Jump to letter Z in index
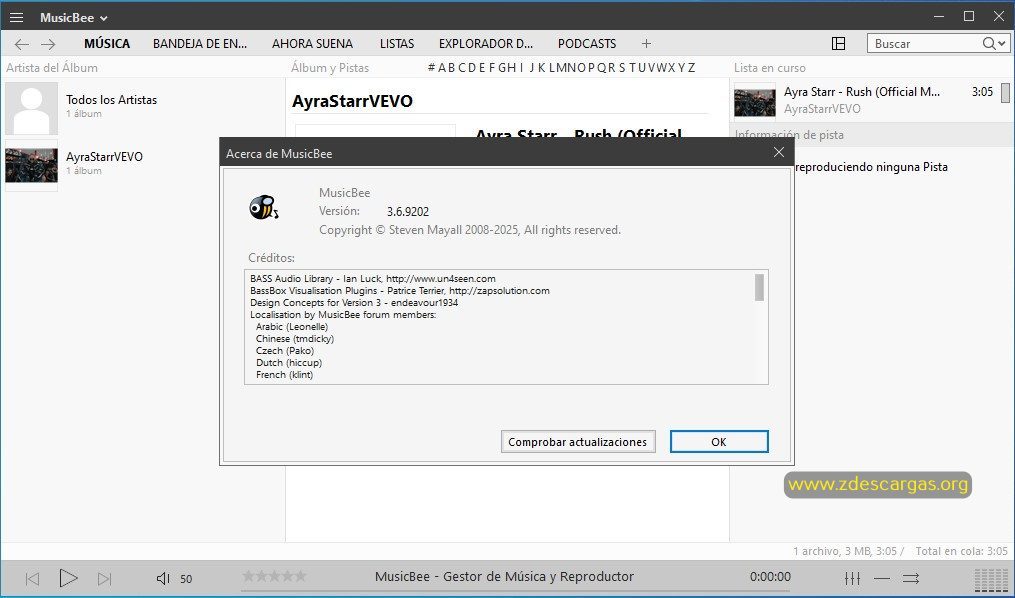1015x598 pixels. click(691, 67)
